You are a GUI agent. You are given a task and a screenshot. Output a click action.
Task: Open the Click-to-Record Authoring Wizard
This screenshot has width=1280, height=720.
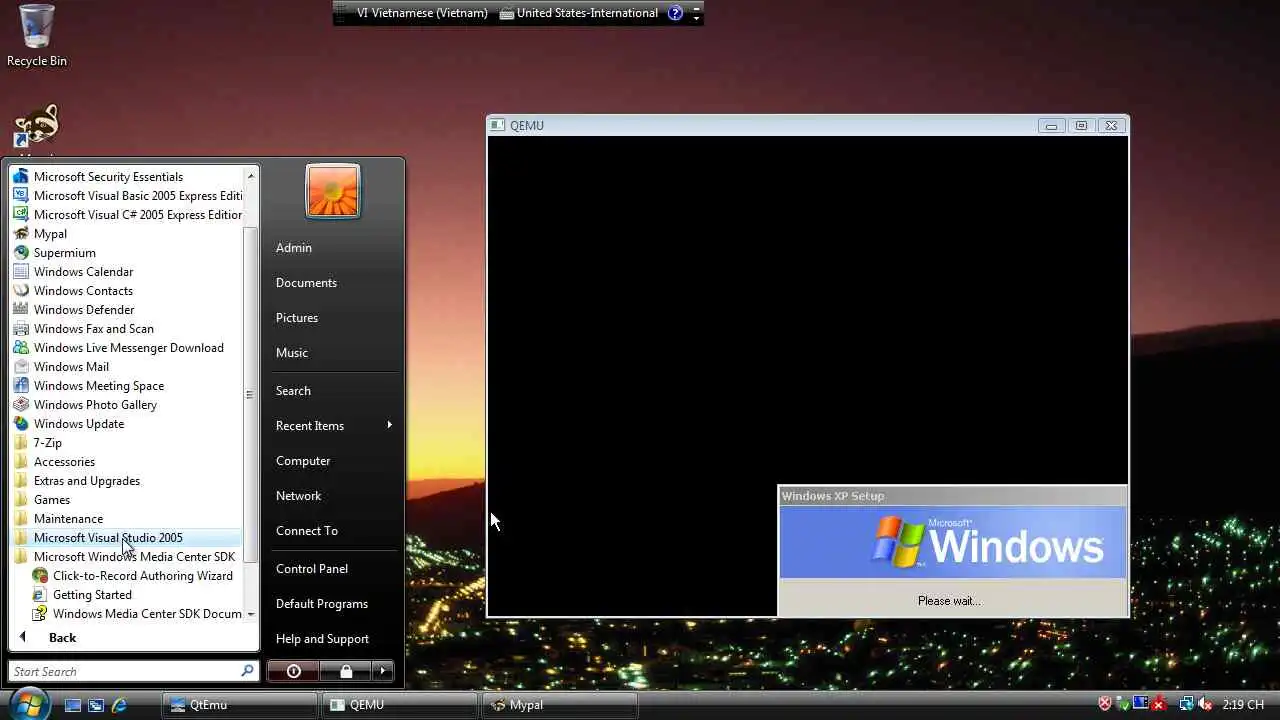point(136,576)
